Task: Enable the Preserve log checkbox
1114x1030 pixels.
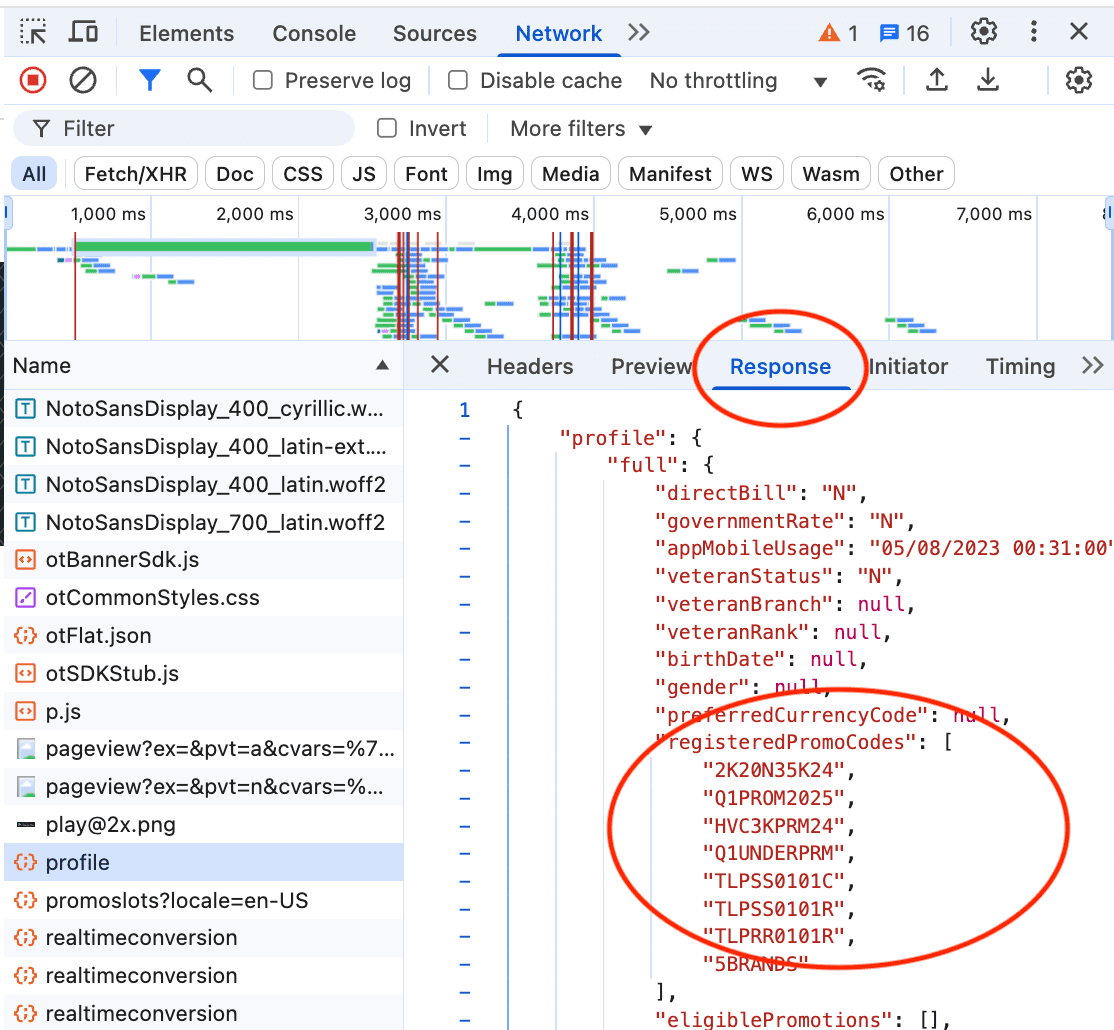Action: [x=263, y=80]
